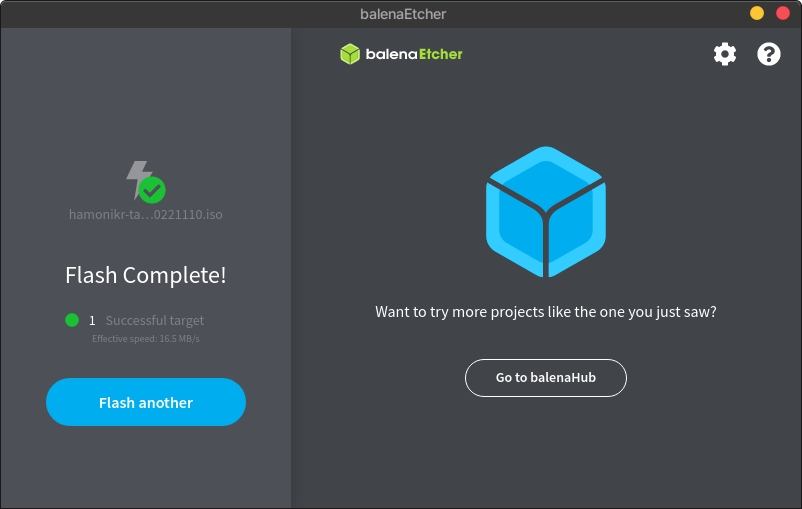Minimize window using the yellow button
Screen dimensions: 802x509
click(757, 13)
